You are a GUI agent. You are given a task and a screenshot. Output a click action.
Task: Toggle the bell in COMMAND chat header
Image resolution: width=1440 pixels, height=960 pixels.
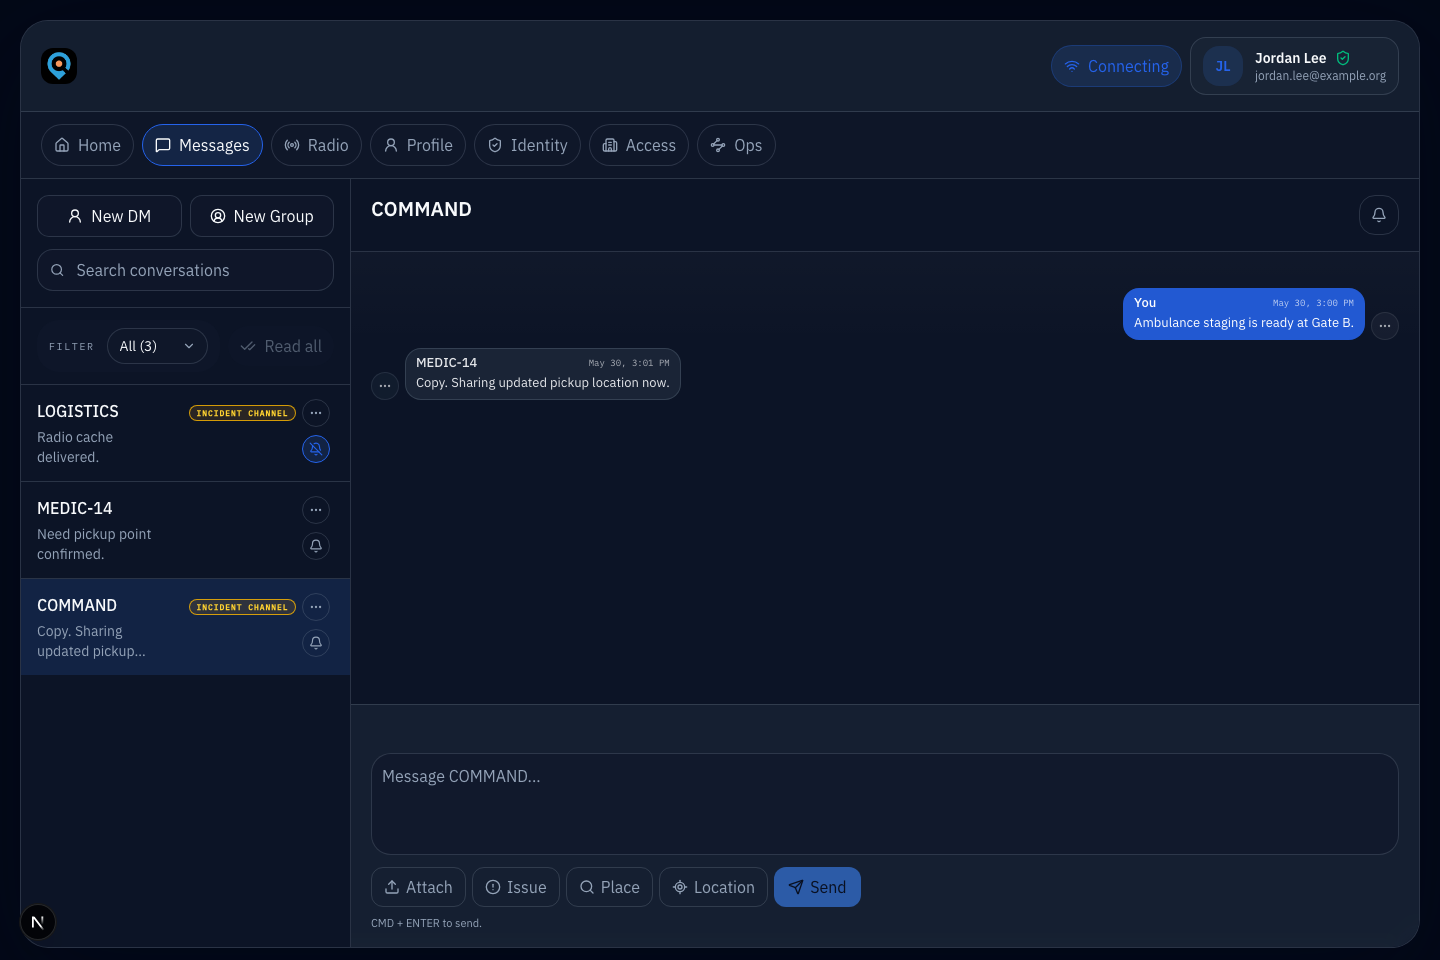pyautogui.click(x=1379, y=215)
